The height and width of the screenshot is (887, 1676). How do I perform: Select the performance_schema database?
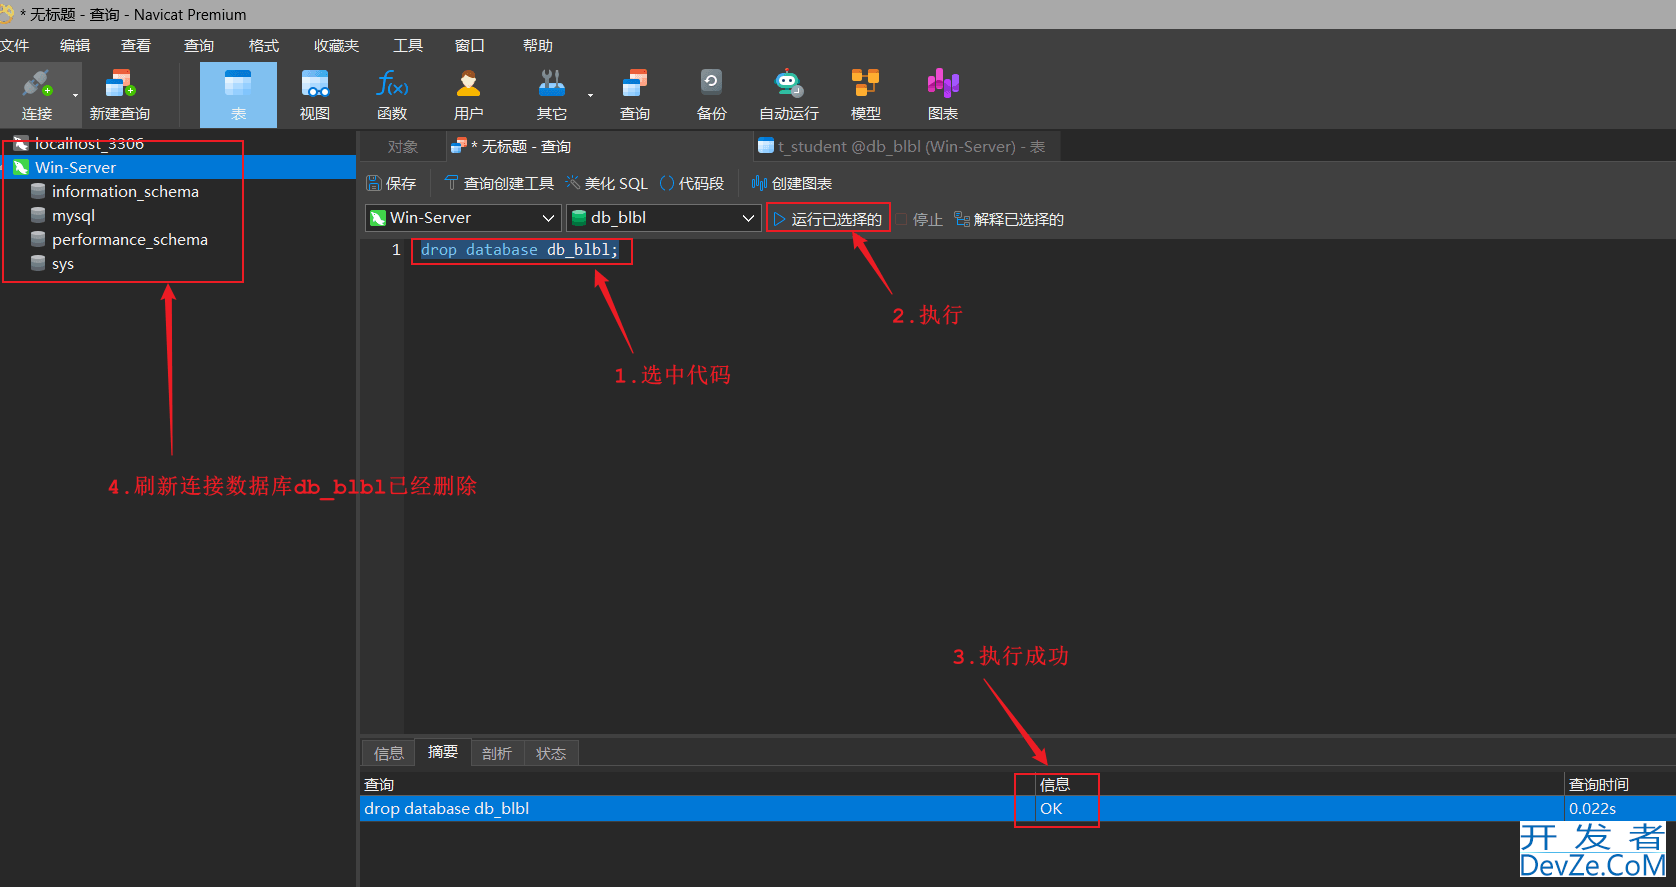tap(130, 239)
